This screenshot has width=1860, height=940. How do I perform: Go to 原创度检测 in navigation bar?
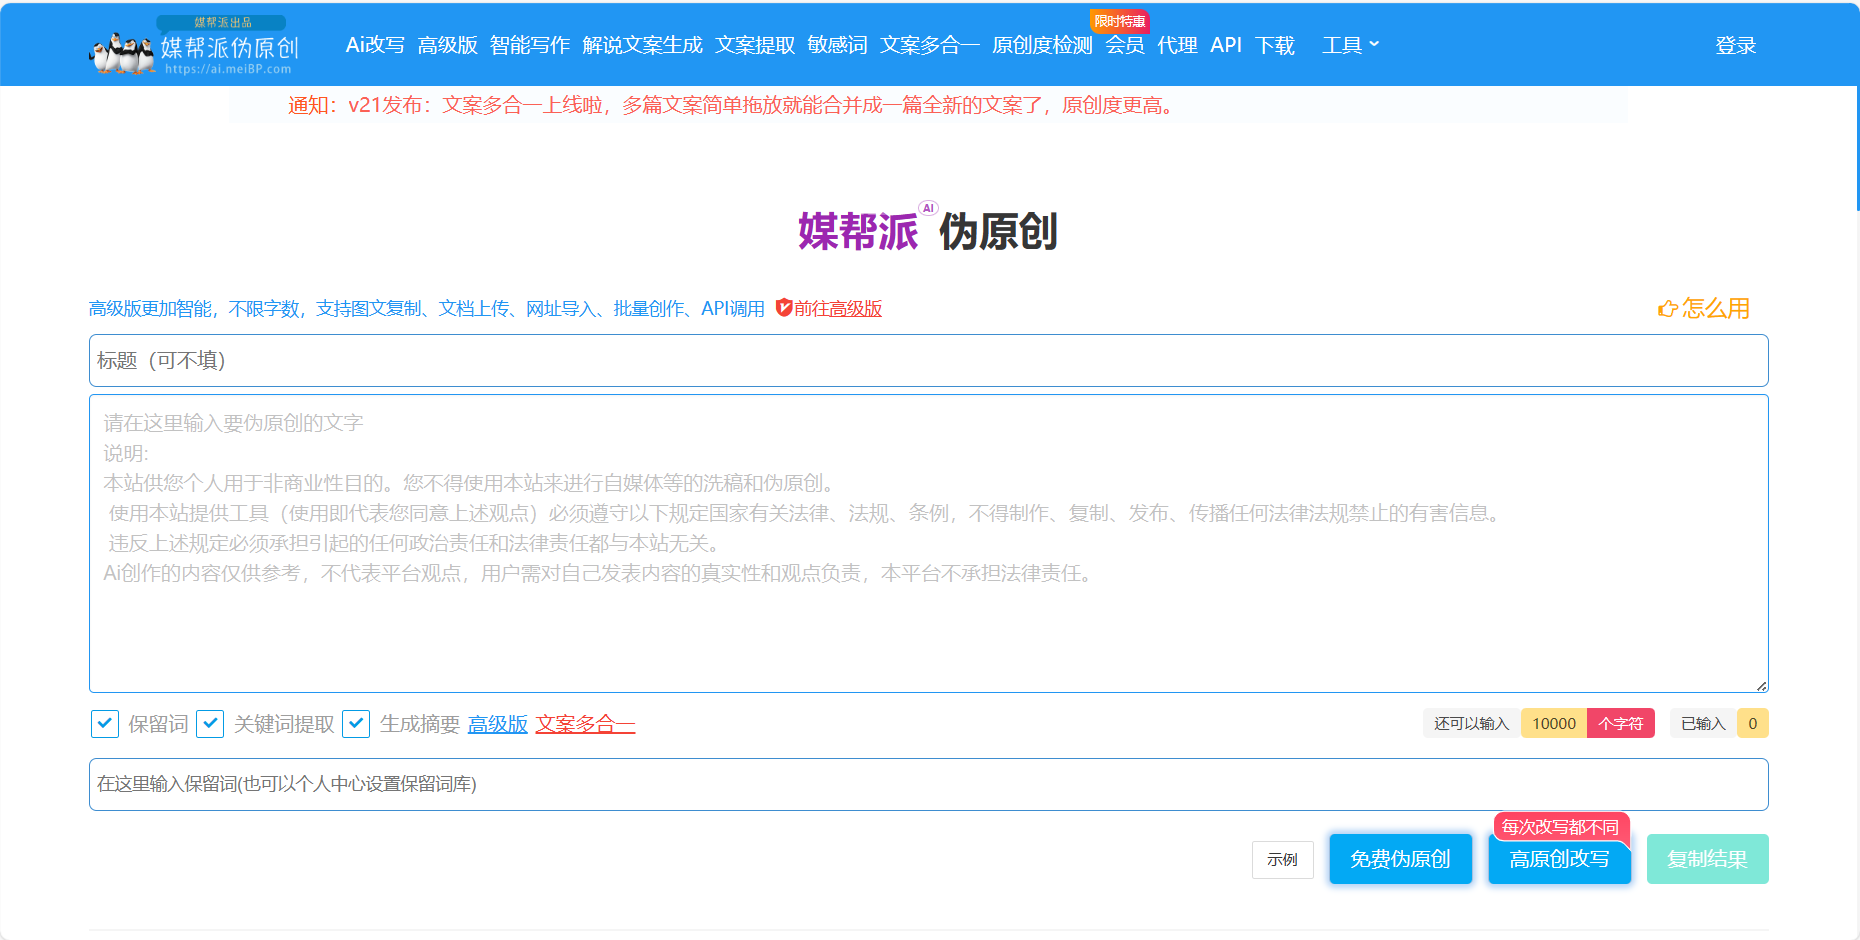1042,45
